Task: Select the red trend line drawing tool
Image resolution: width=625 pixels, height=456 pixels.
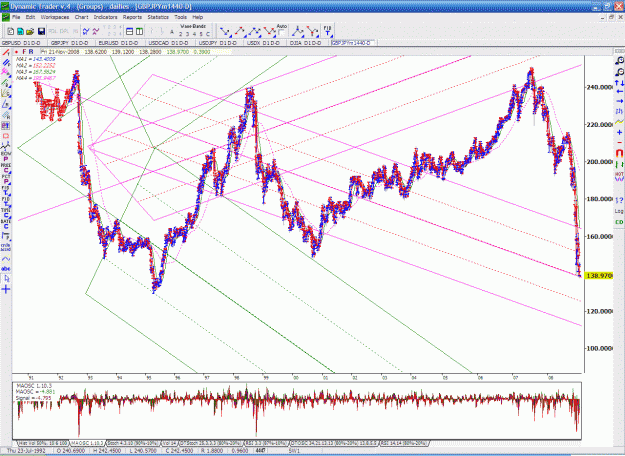Action: tap(6, 52)
